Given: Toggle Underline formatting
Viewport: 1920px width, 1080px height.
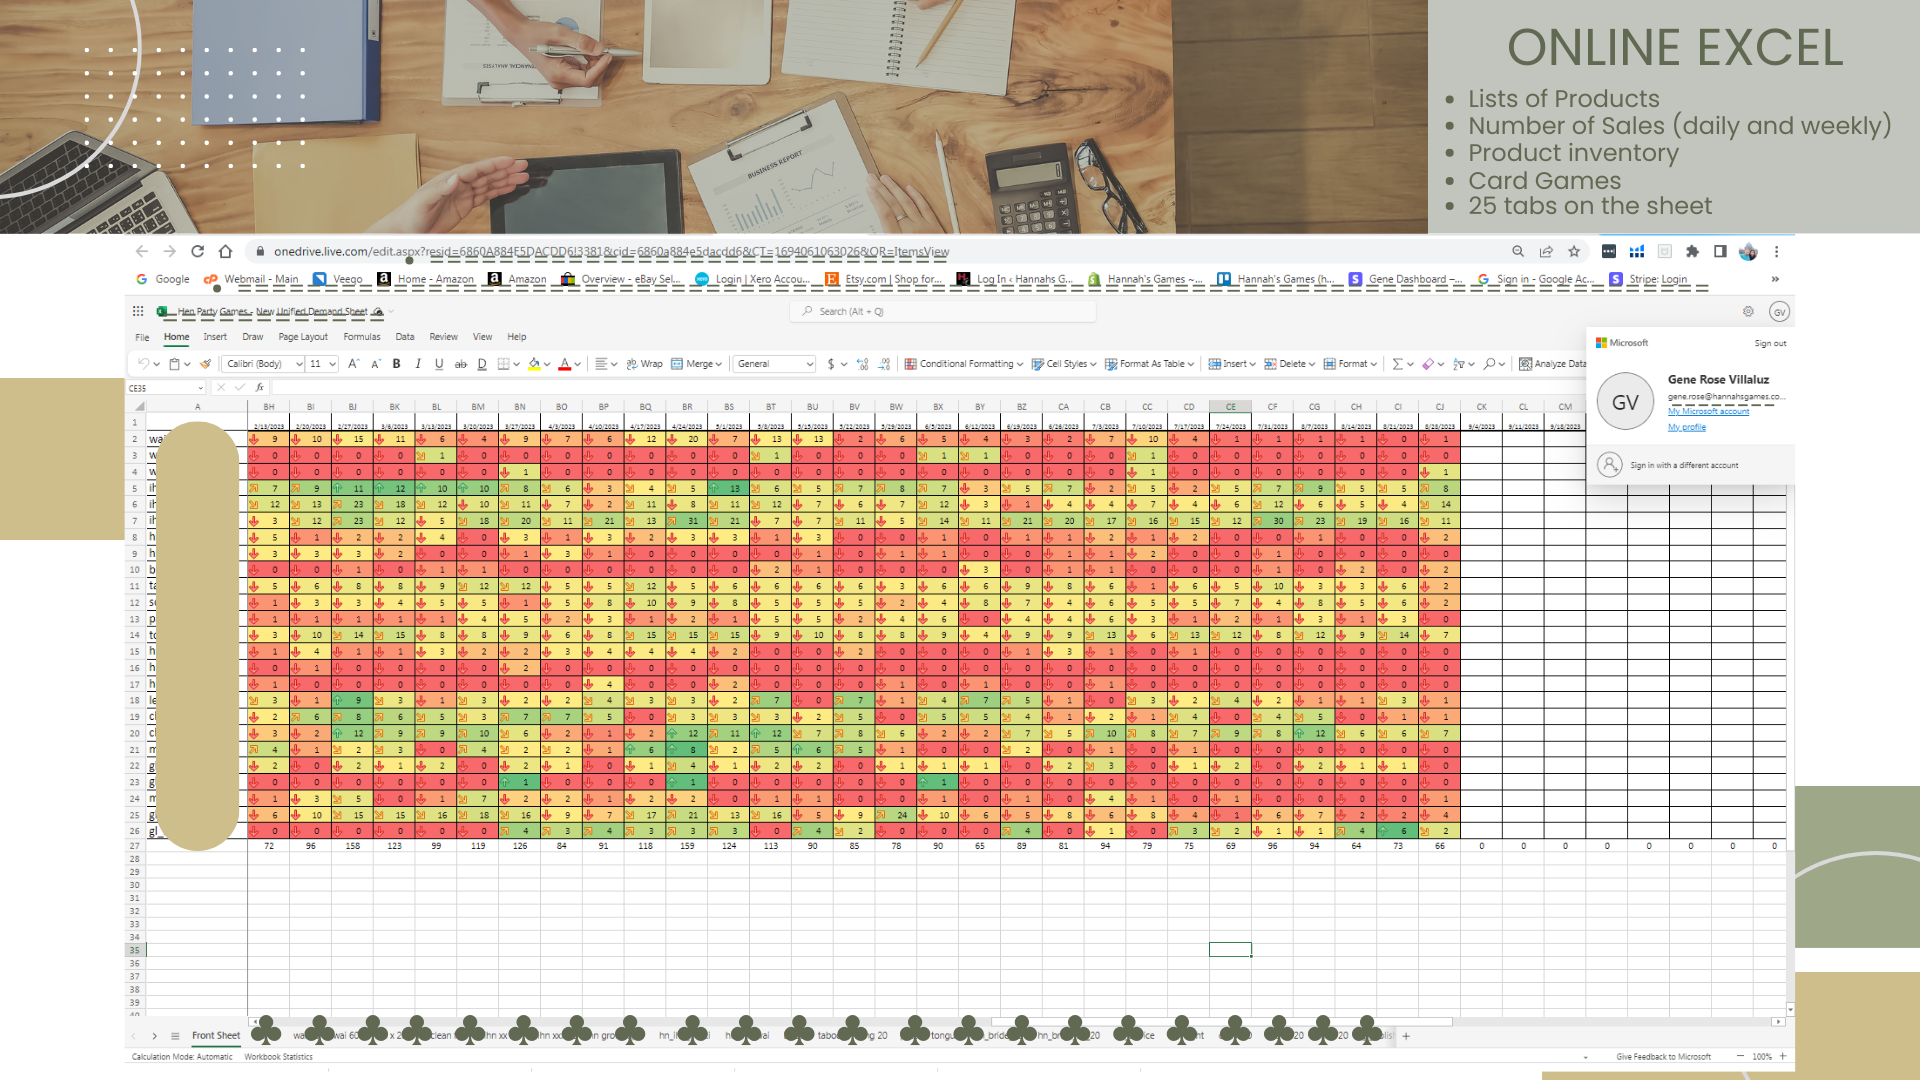Looking at the screenshot, I should (x=439, y=364).
